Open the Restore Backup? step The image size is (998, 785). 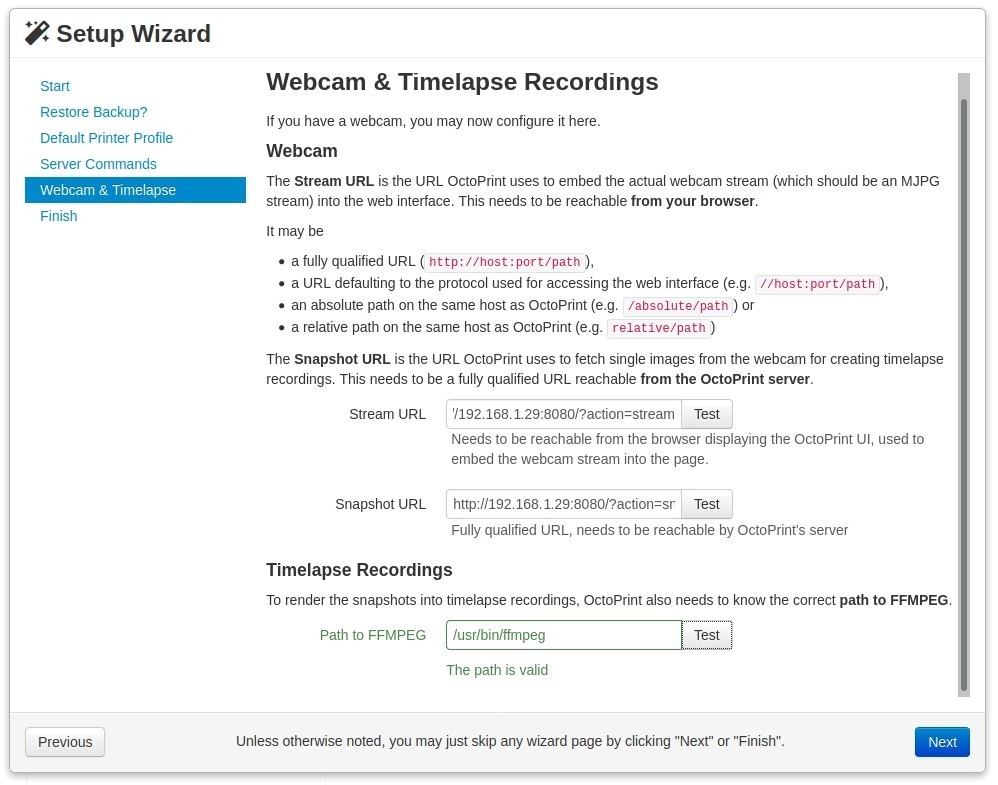click(x=93, y=112)
